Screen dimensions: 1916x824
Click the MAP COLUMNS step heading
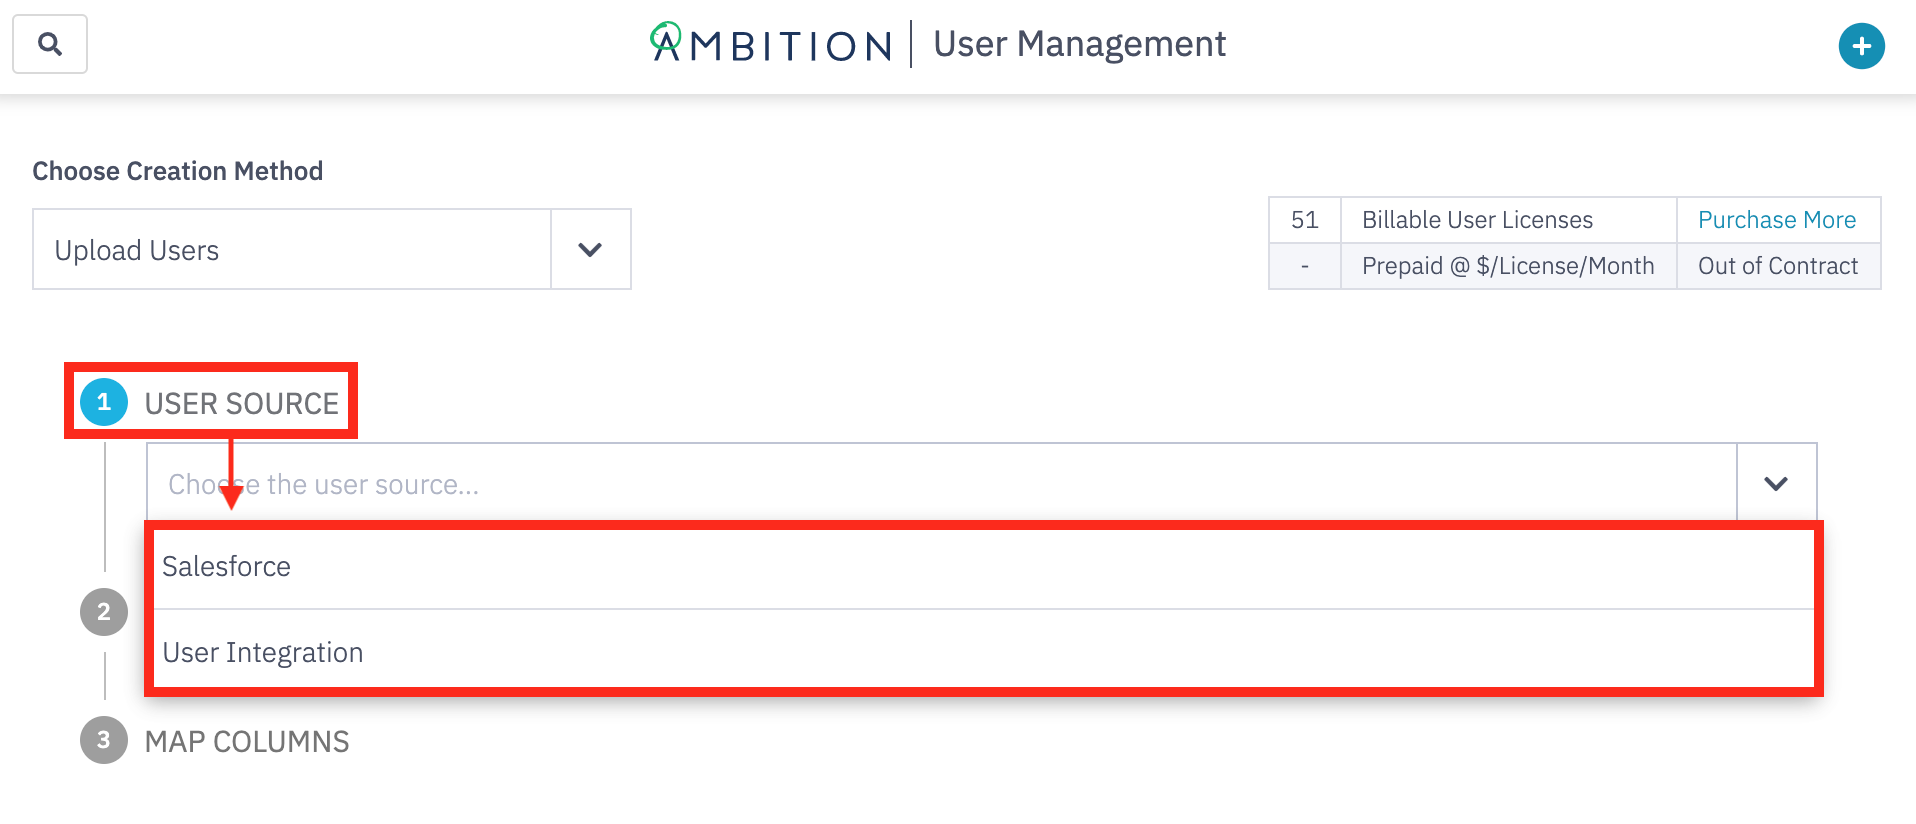pyautogui.click(x=247, y=741)
